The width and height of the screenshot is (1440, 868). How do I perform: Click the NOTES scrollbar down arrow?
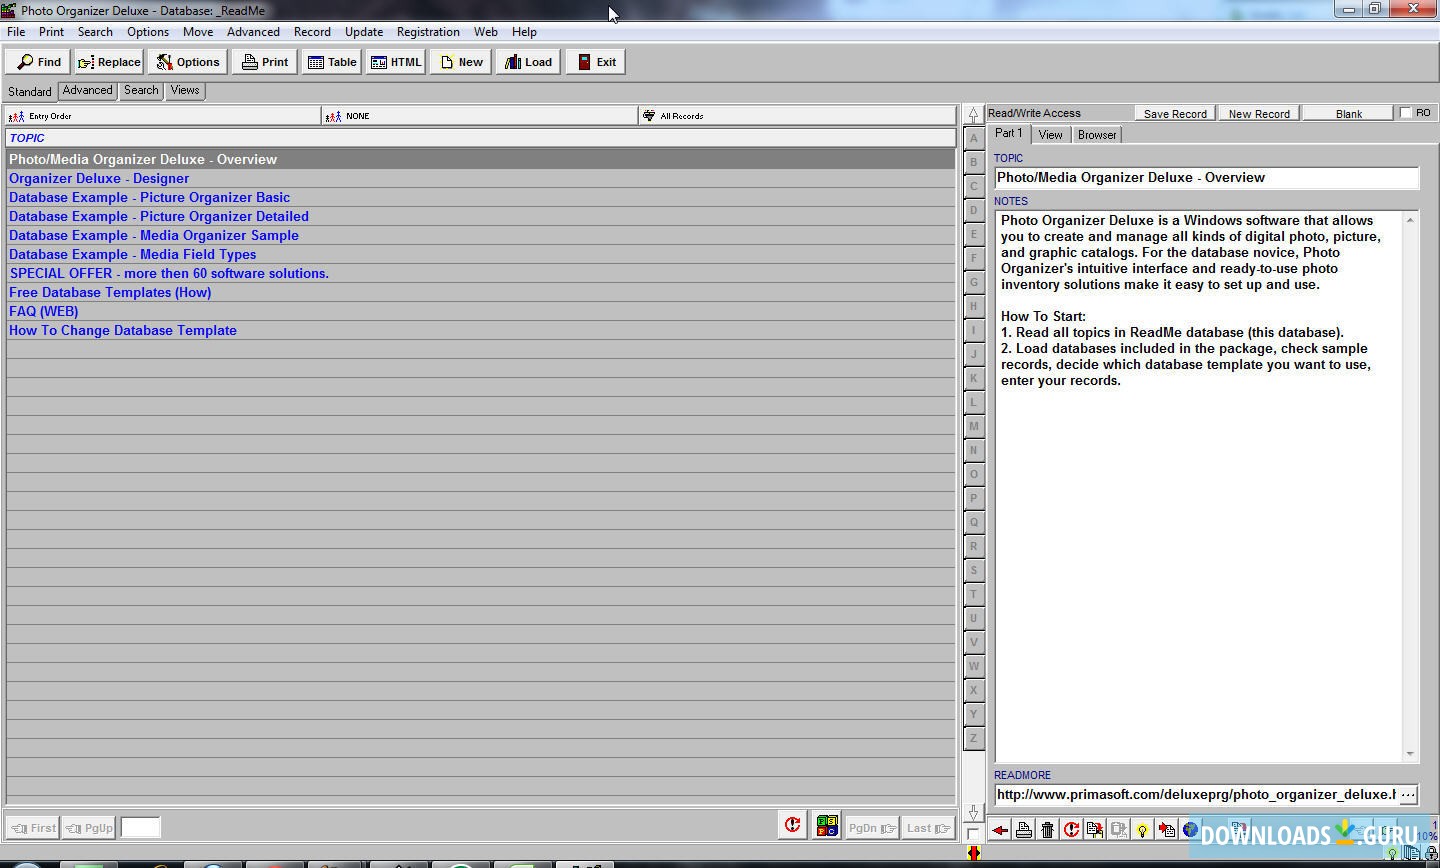(x=1410, y=754)
